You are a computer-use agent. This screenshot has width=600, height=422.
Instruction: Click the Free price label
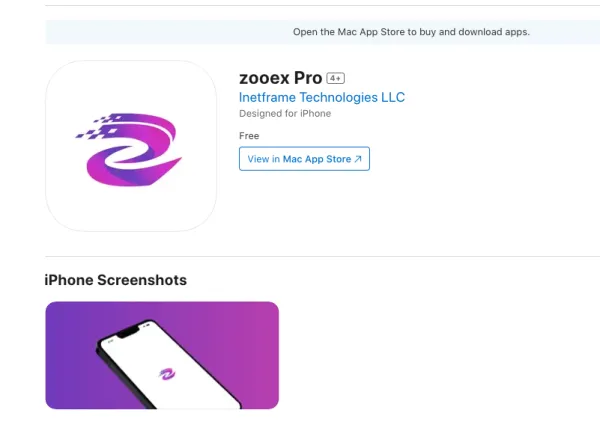pyautogui.click(x=249, y=136)
